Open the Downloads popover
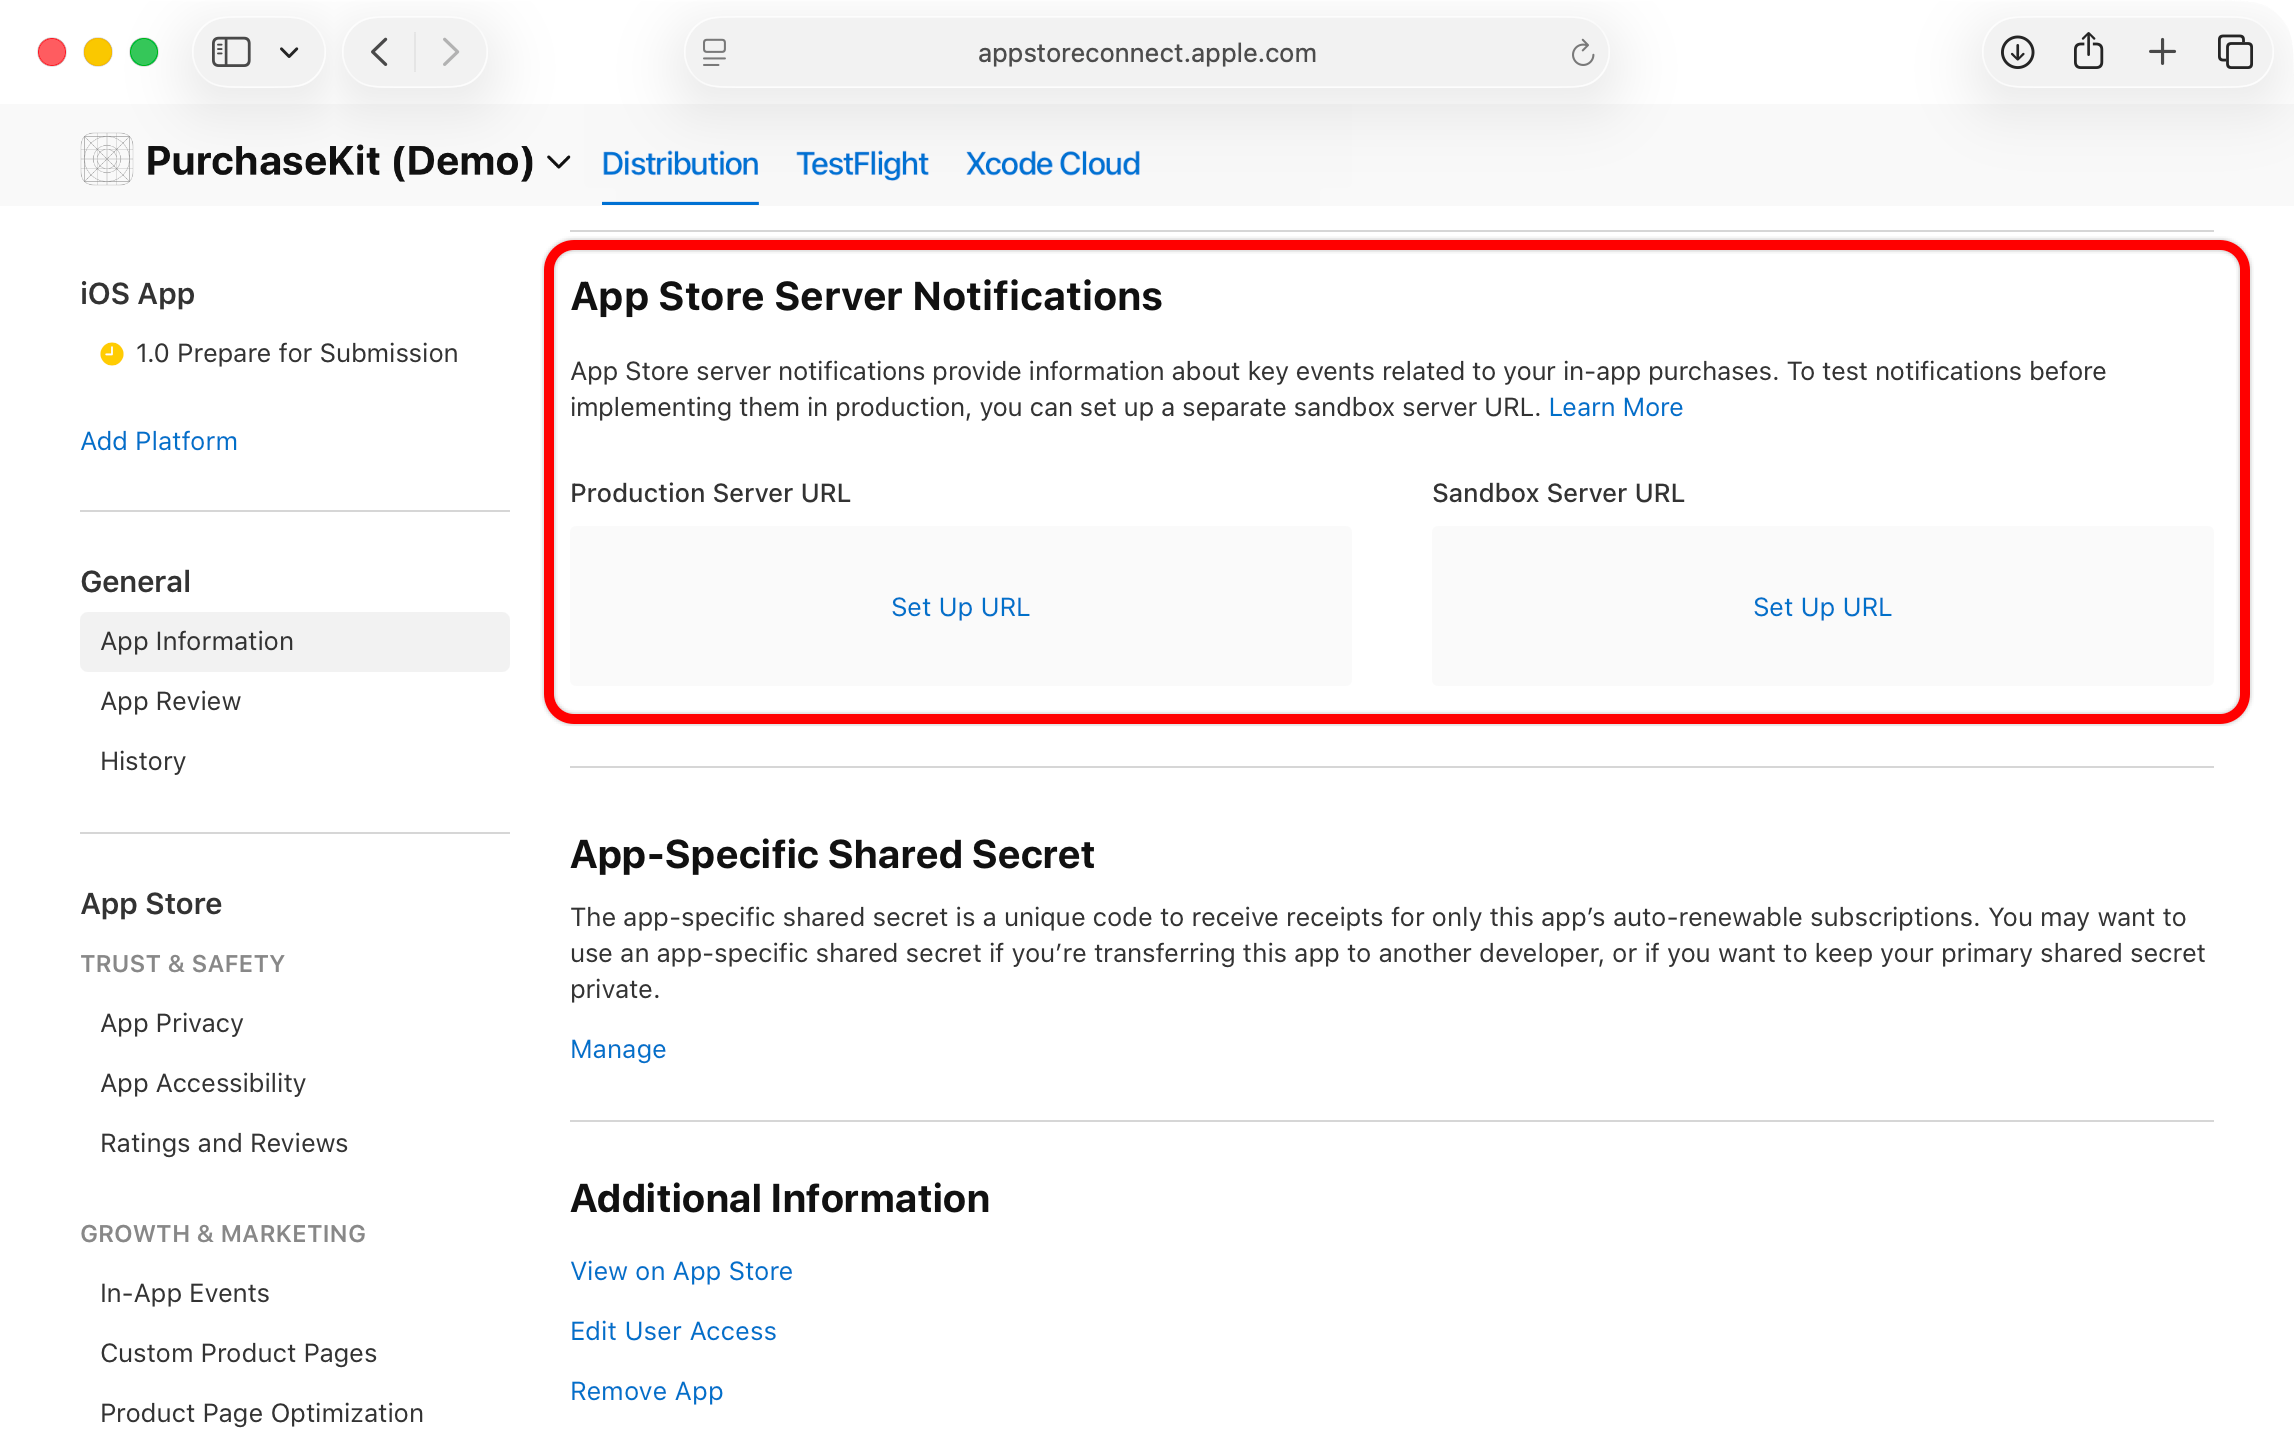Image resolution: width=2294 pixels, height=1436 pixels. pos(2016,52)
